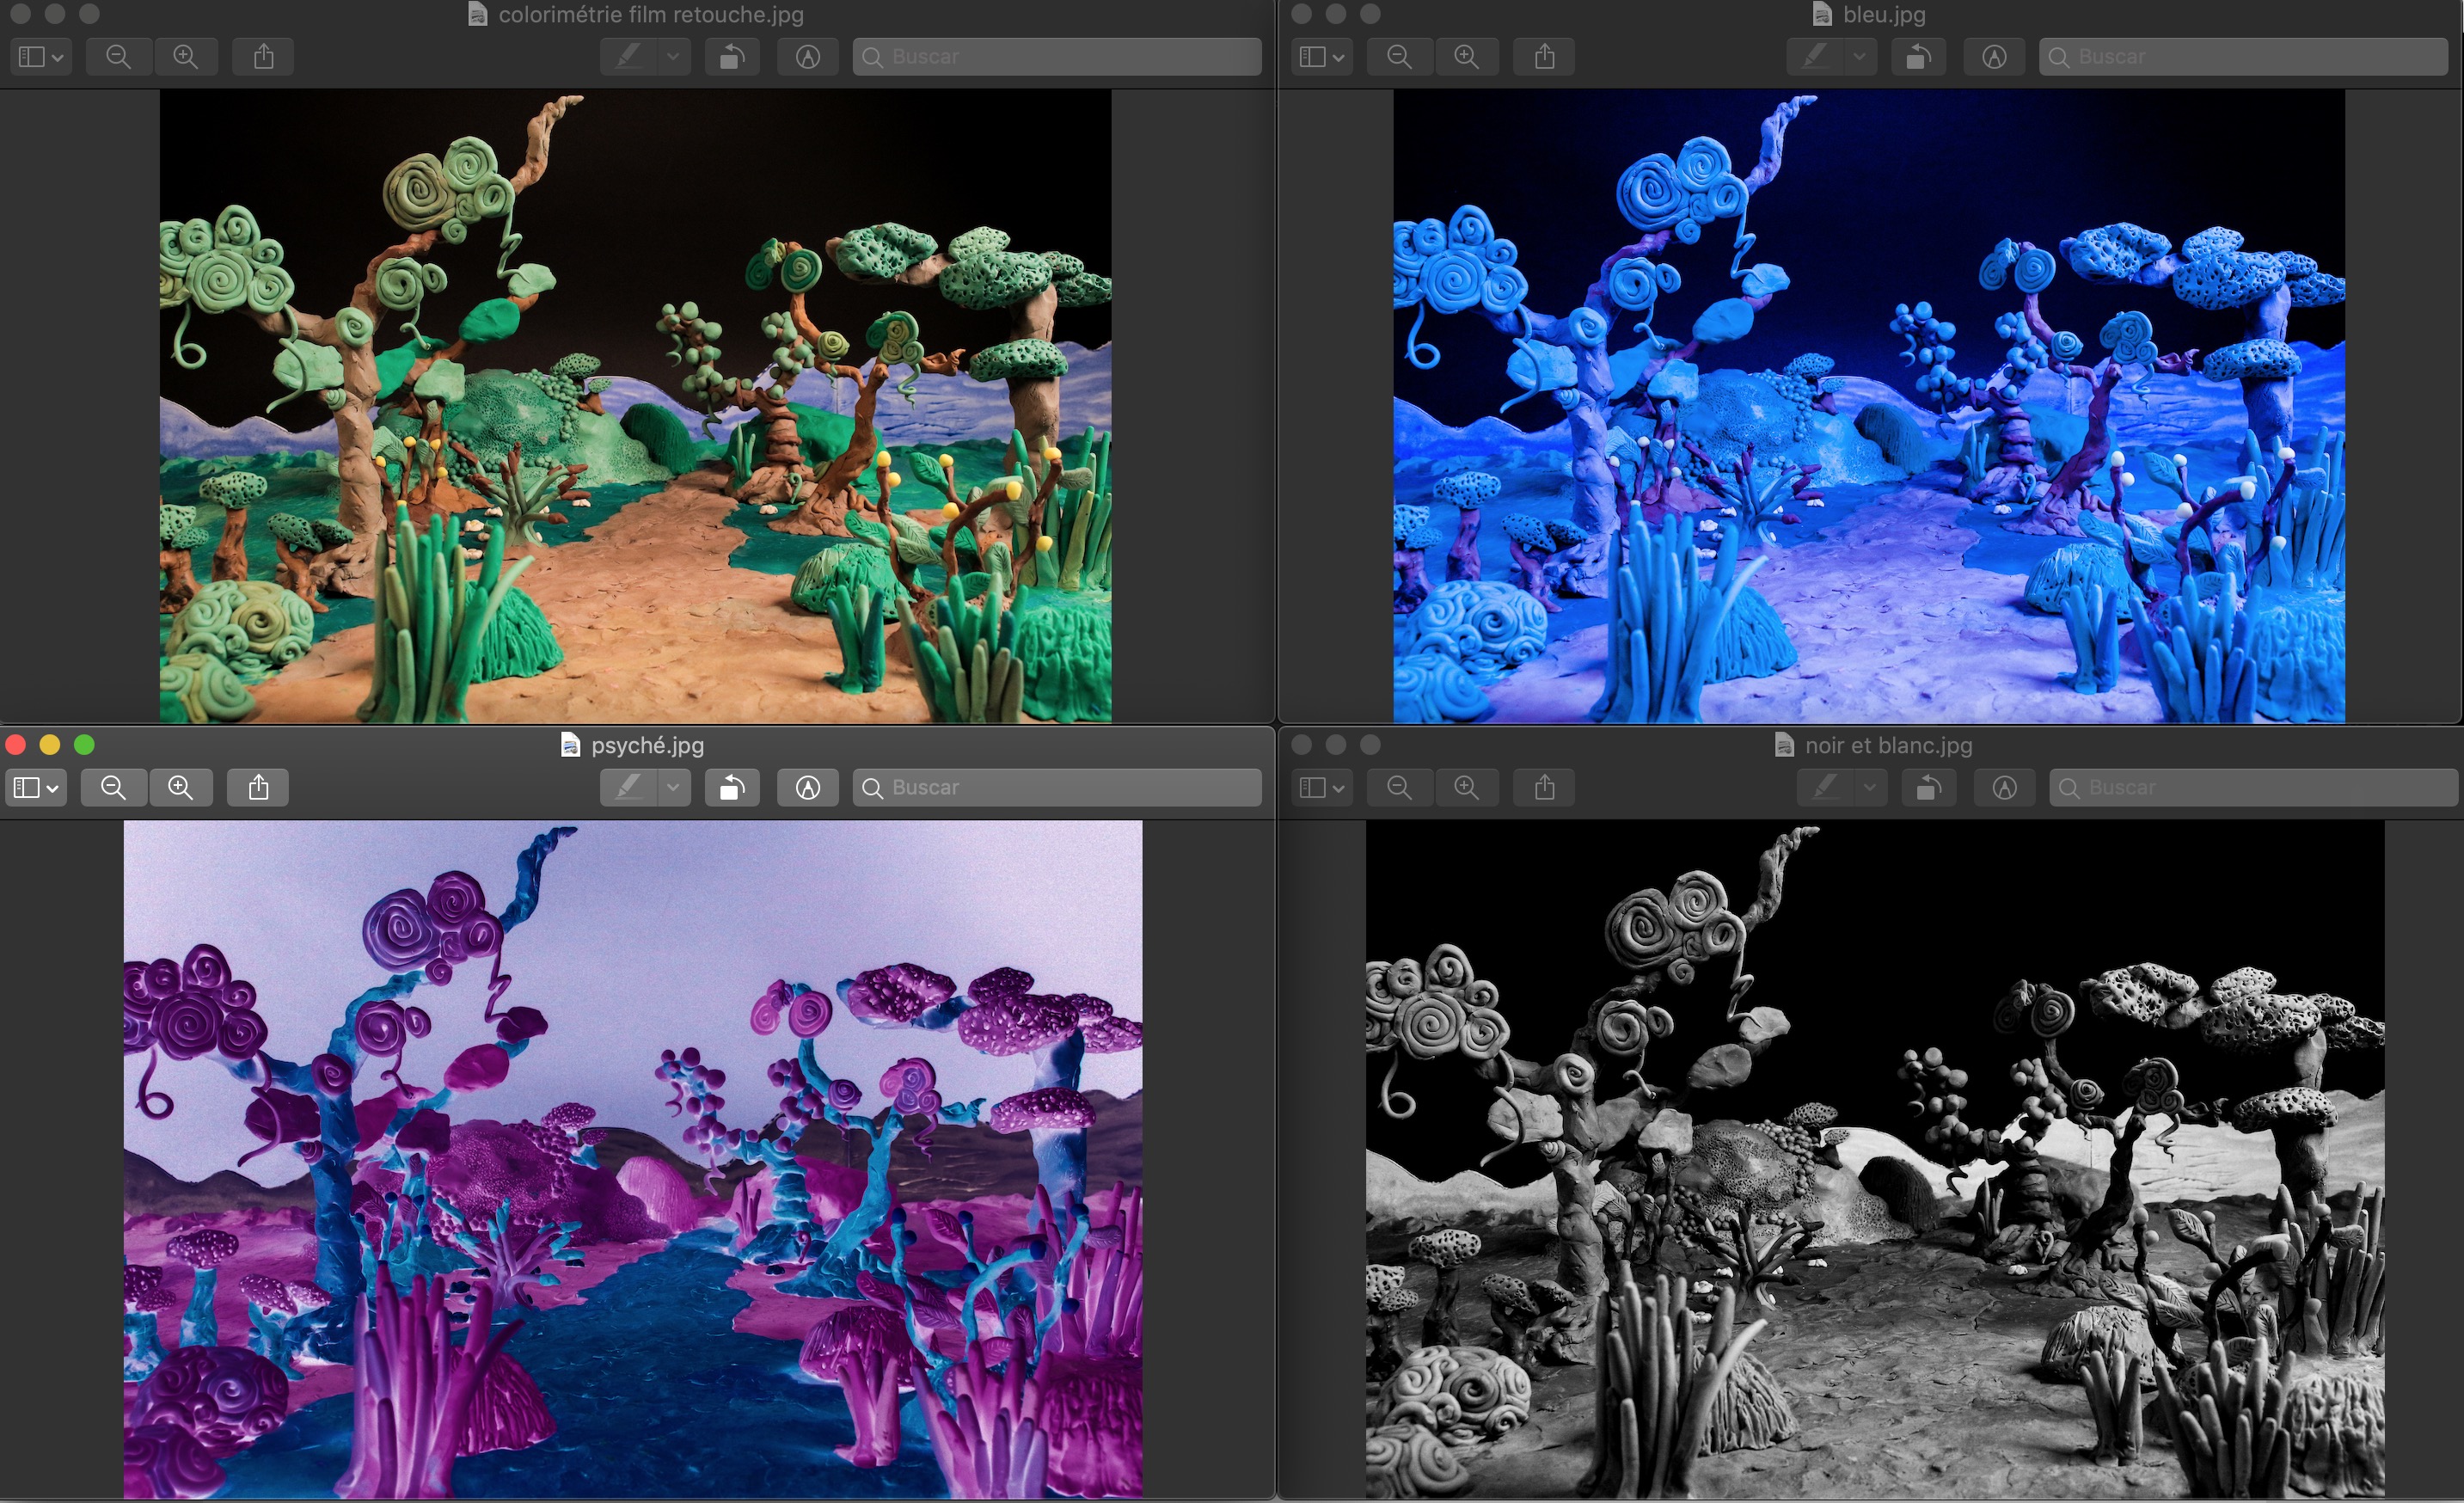Image resolution: width=2464 pixels, height=1503 pixels.
Task: Zoom in on the bleu.jpg image
Action: (1466, 57)
